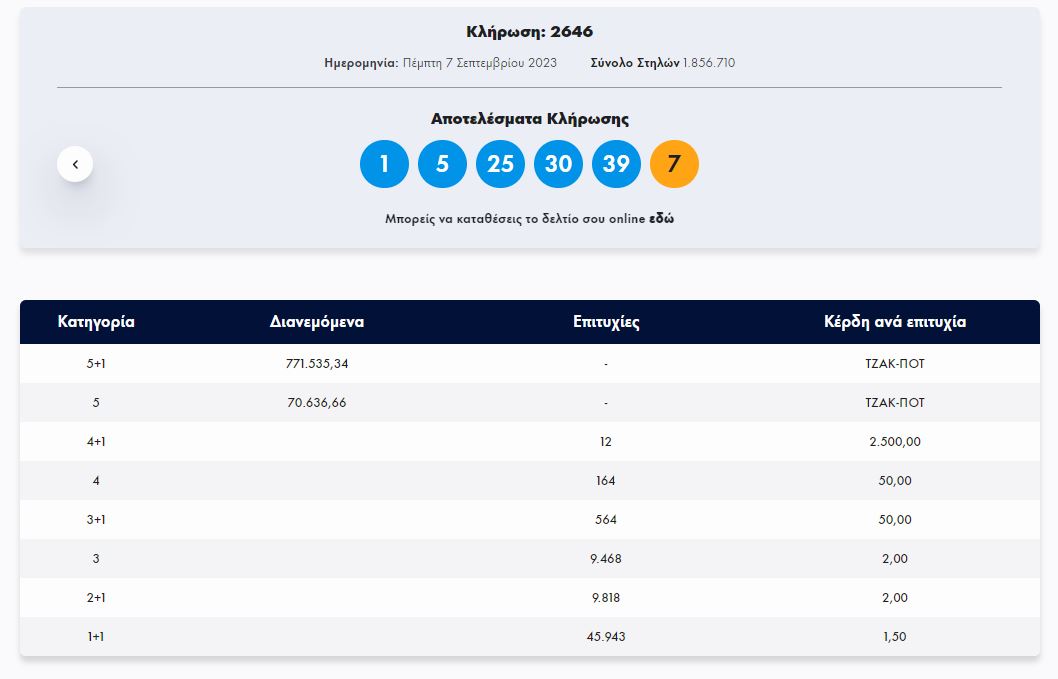This screenshot has width=1058, height=679.
Task: Go to the previous draw arrow
Action: tap(75, 164)
